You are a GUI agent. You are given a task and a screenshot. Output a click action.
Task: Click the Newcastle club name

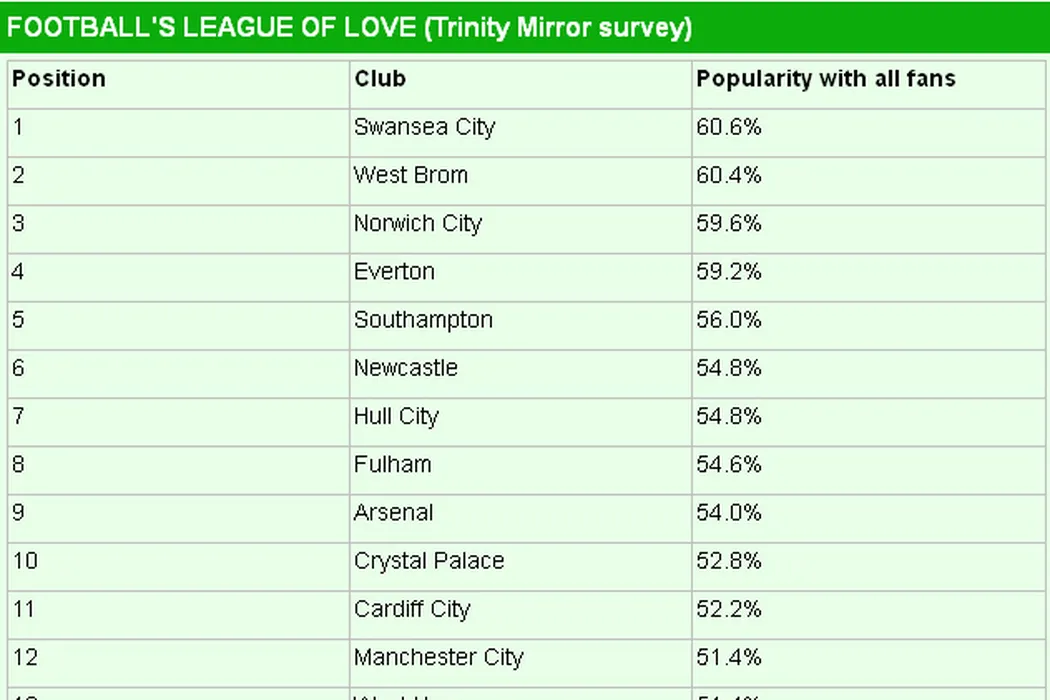405,368
